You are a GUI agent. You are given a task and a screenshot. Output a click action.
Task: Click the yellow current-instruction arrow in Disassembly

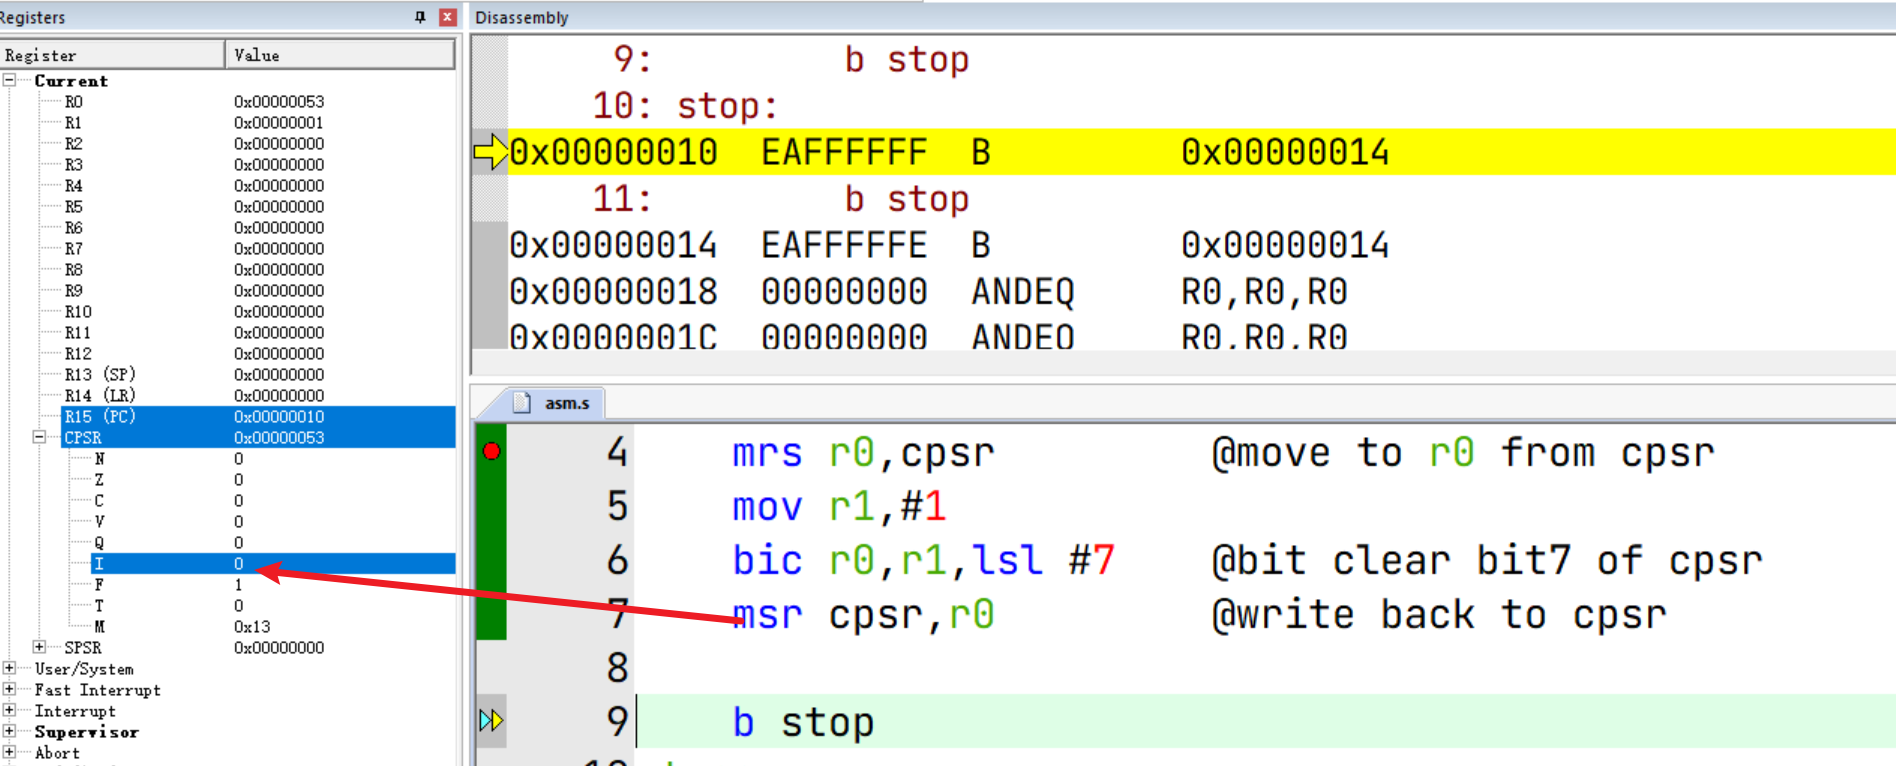tap(490, 152)
